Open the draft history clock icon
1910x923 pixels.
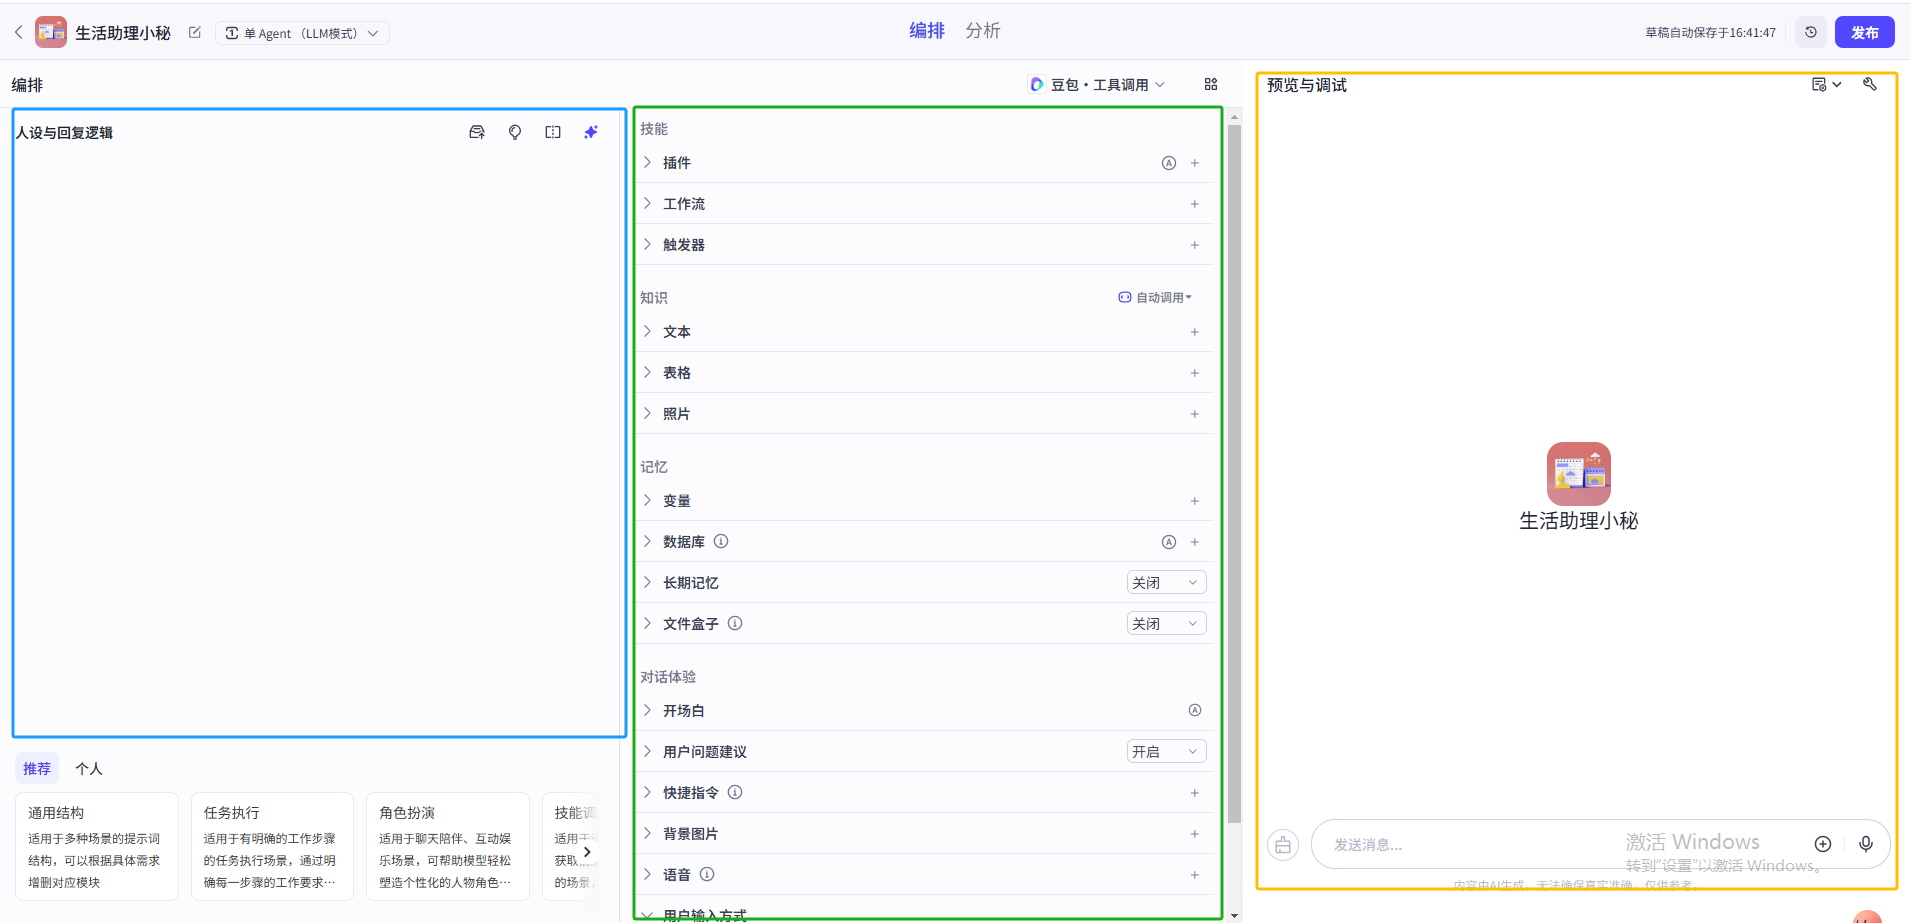1811,32
